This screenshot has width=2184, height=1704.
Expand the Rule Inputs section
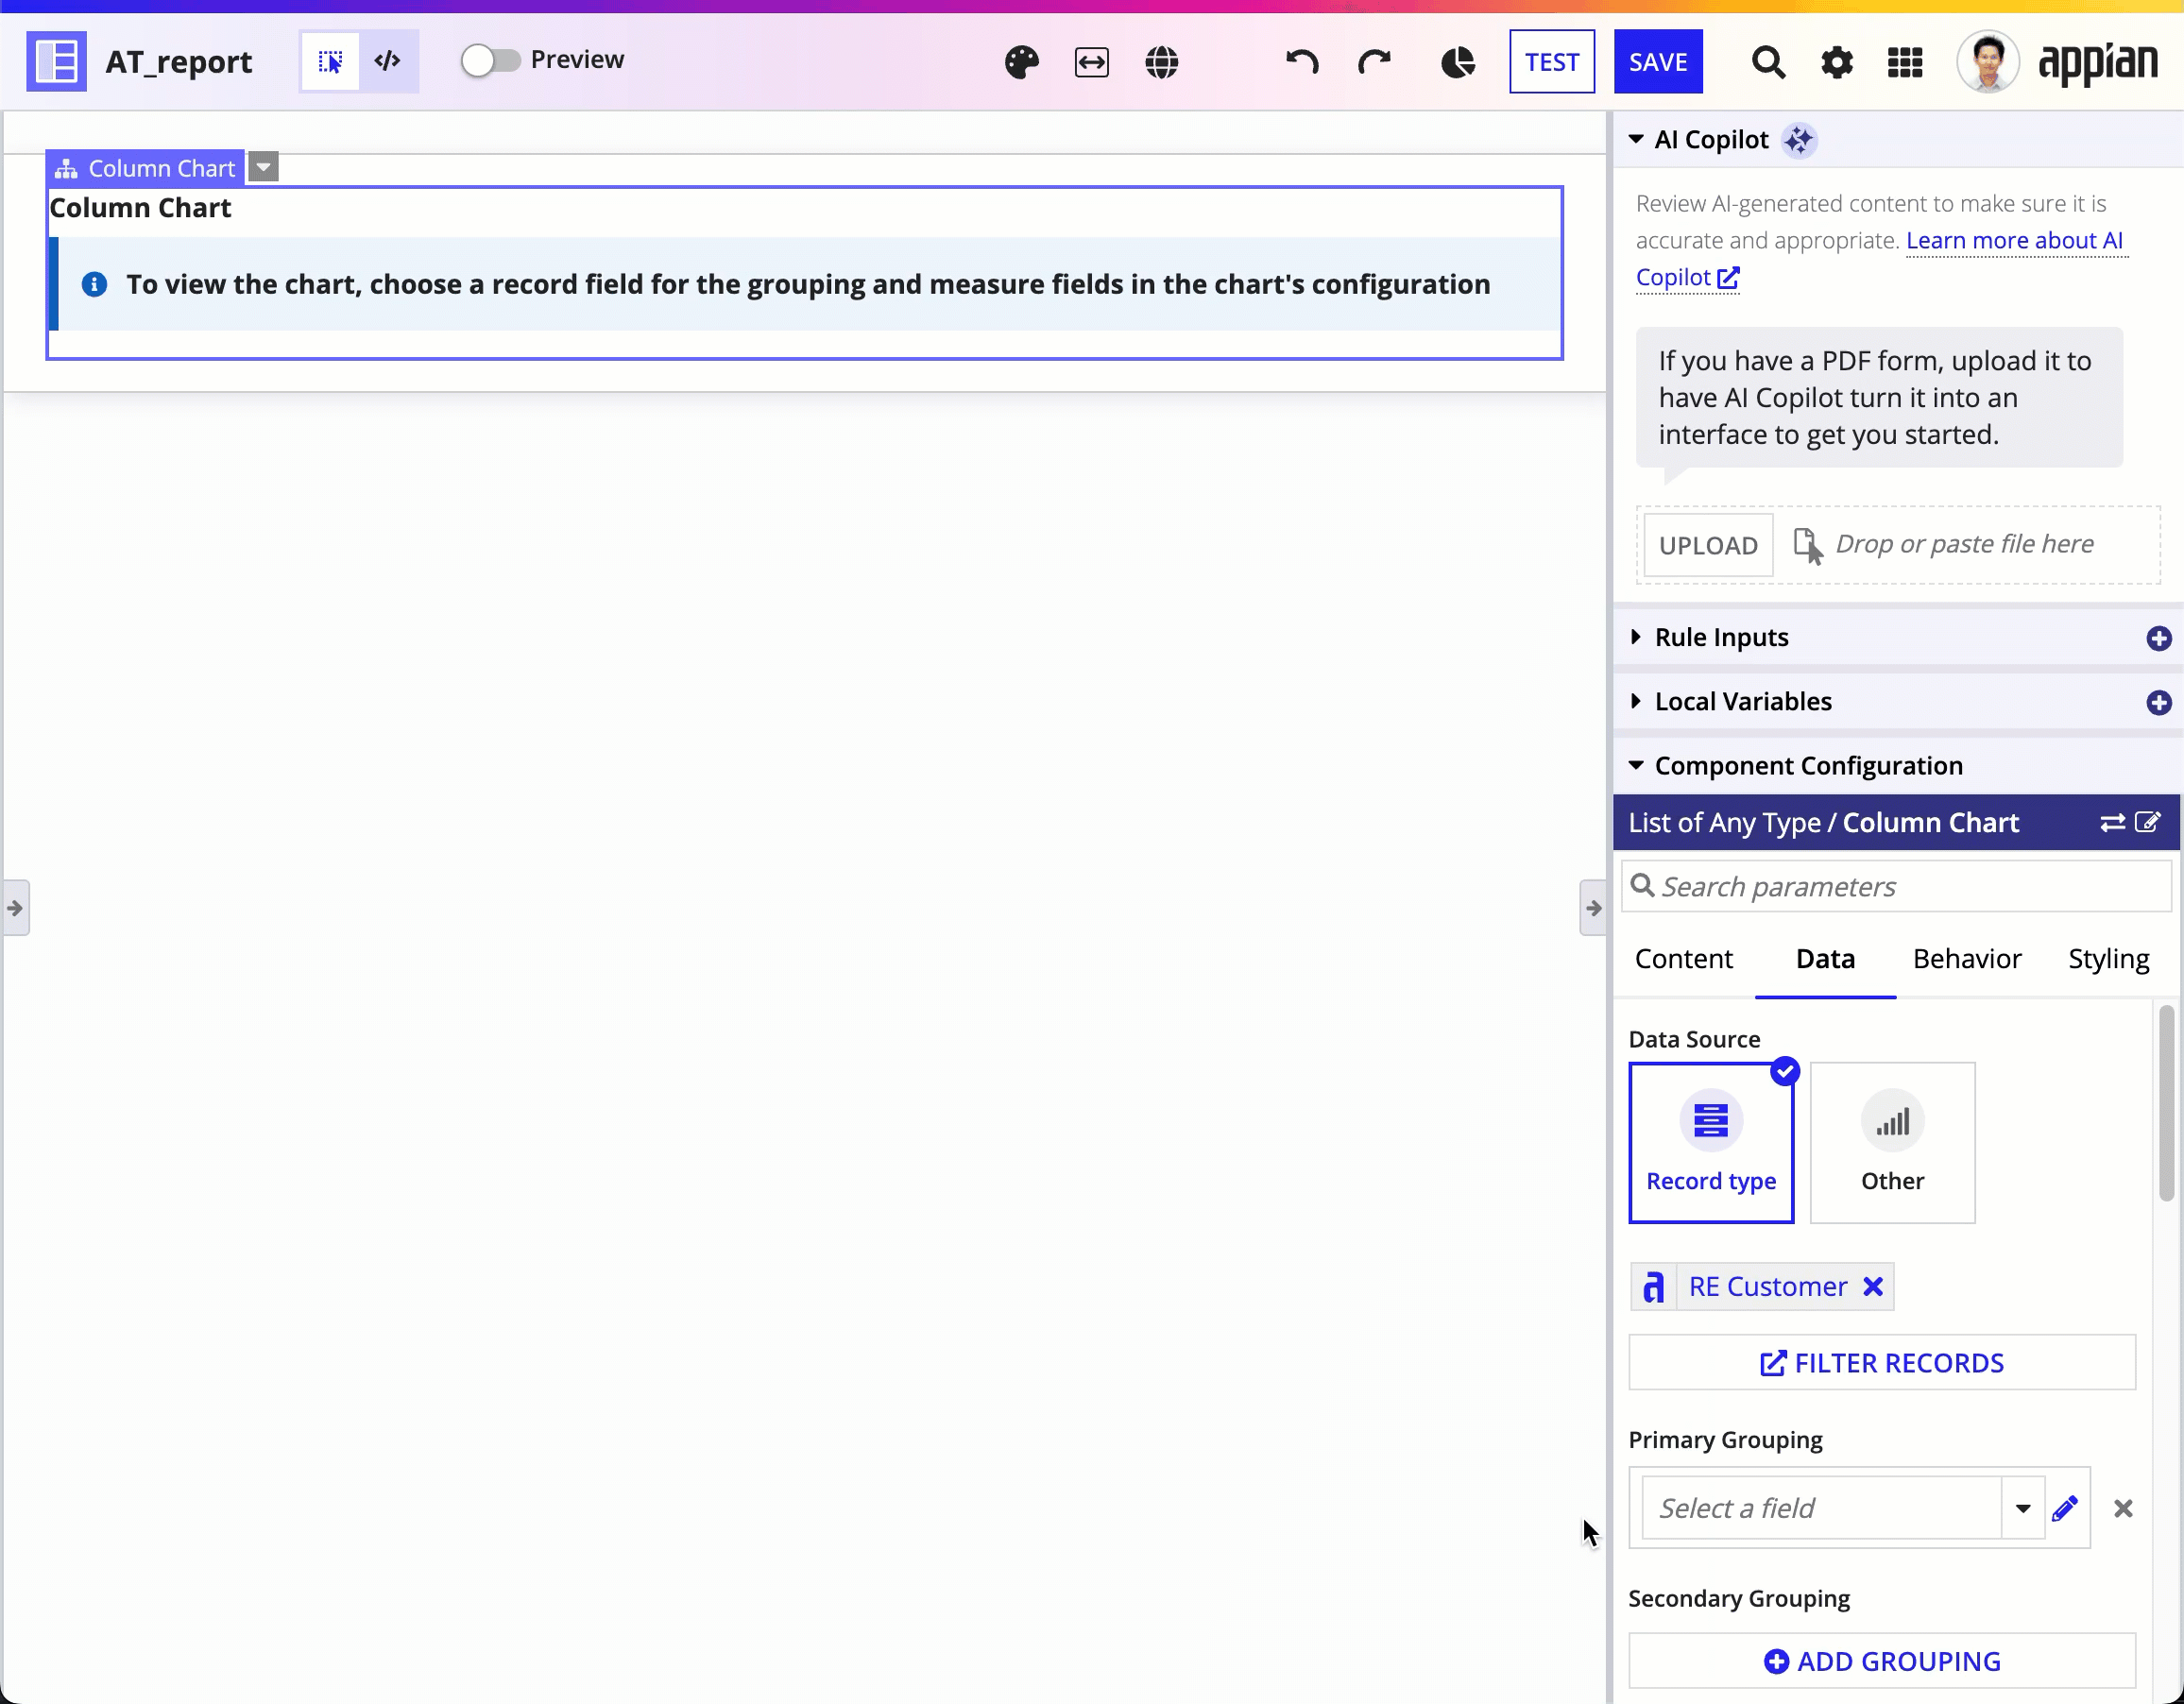(1635, 637)
